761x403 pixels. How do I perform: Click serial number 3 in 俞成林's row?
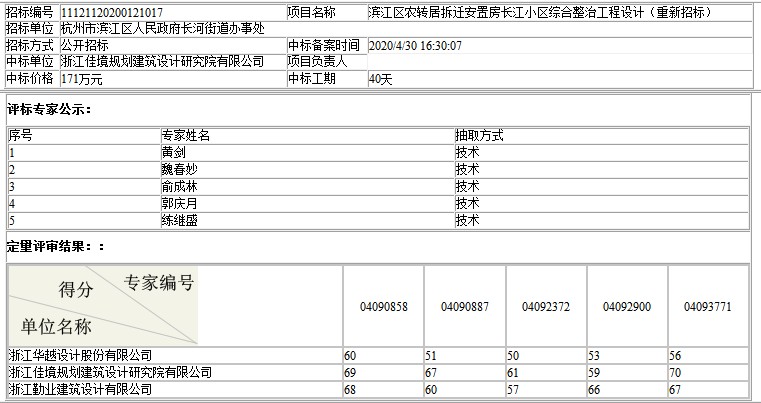[12, 187]
